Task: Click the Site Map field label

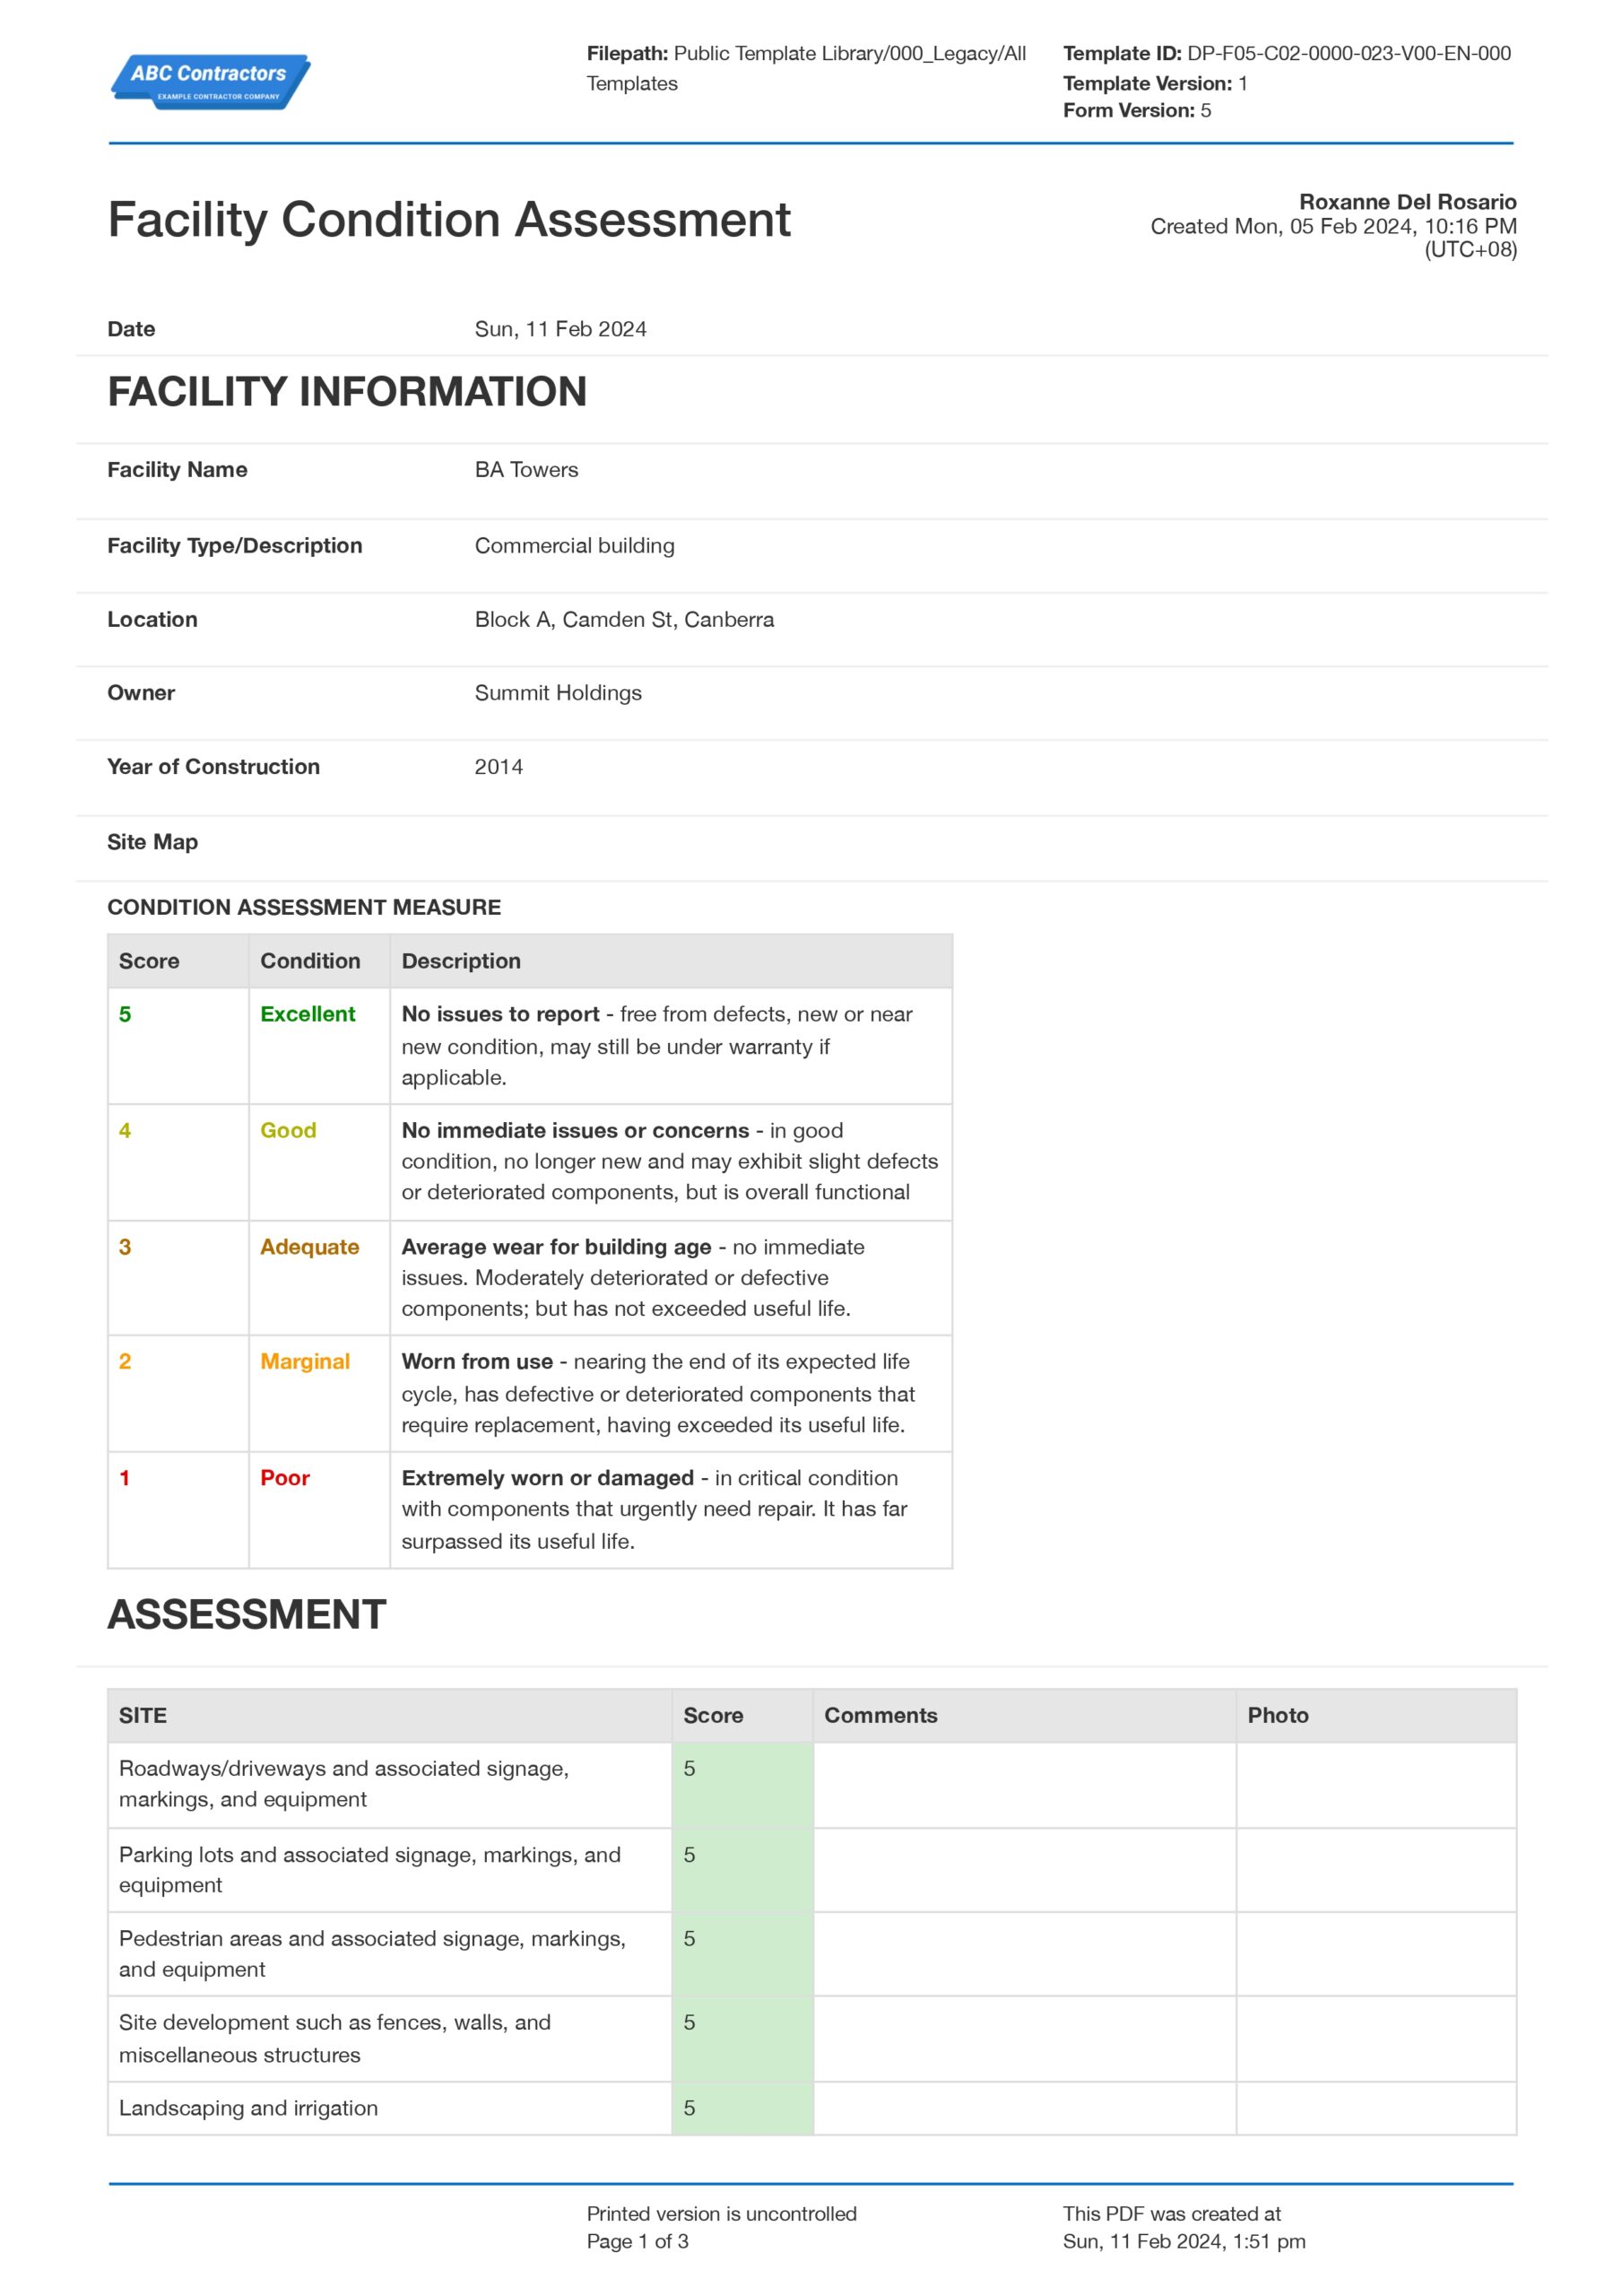Action: 152,842
